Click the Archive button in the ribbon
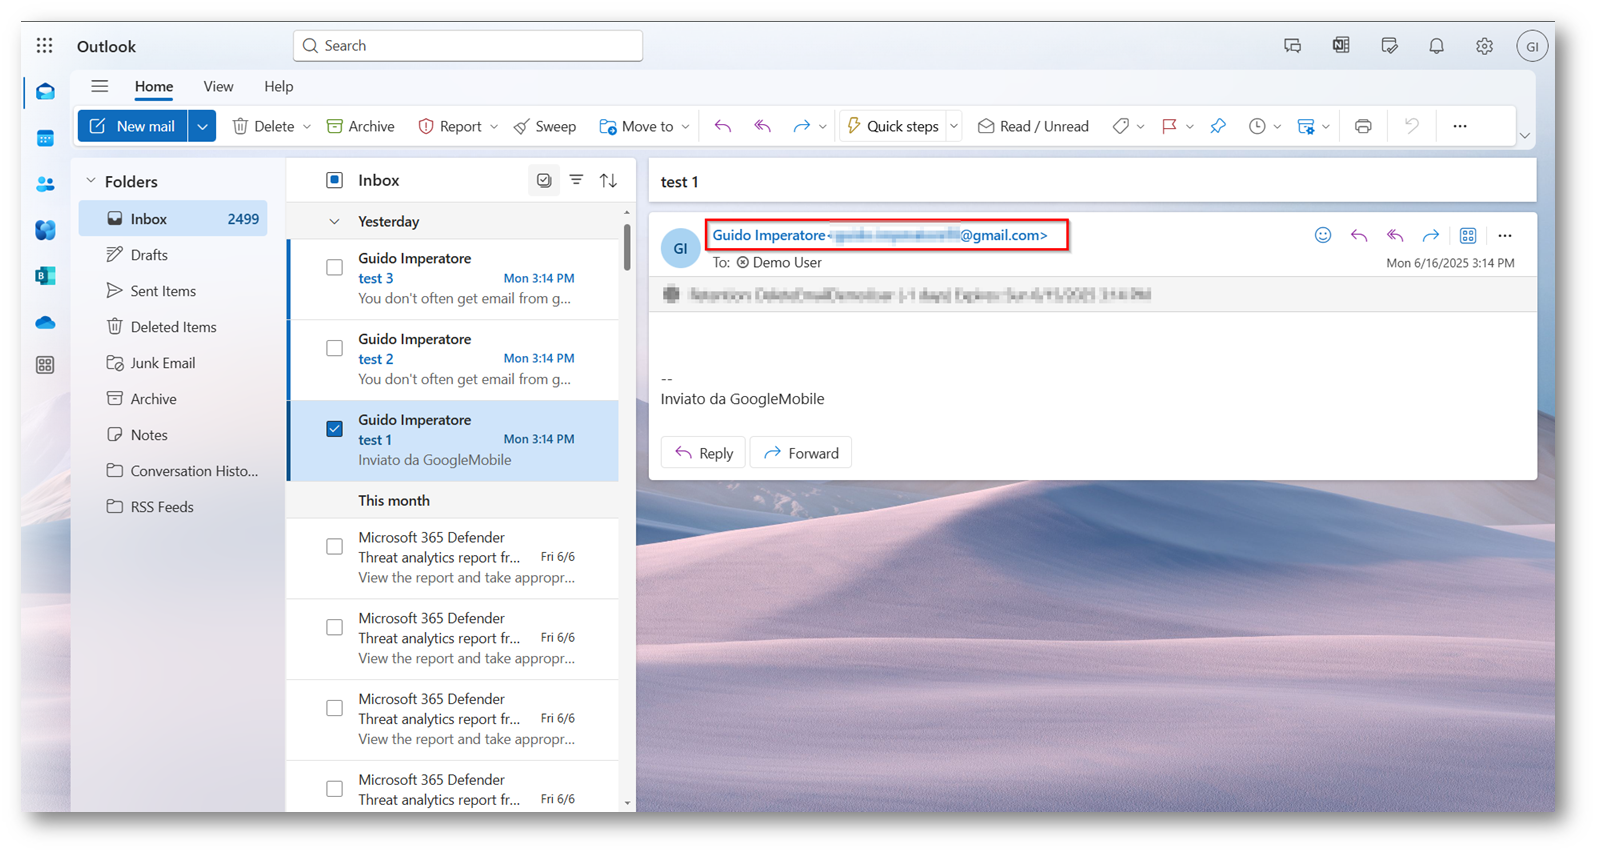Image resolution: width=1597 pixels, height=854 pixels. (361, 126)
